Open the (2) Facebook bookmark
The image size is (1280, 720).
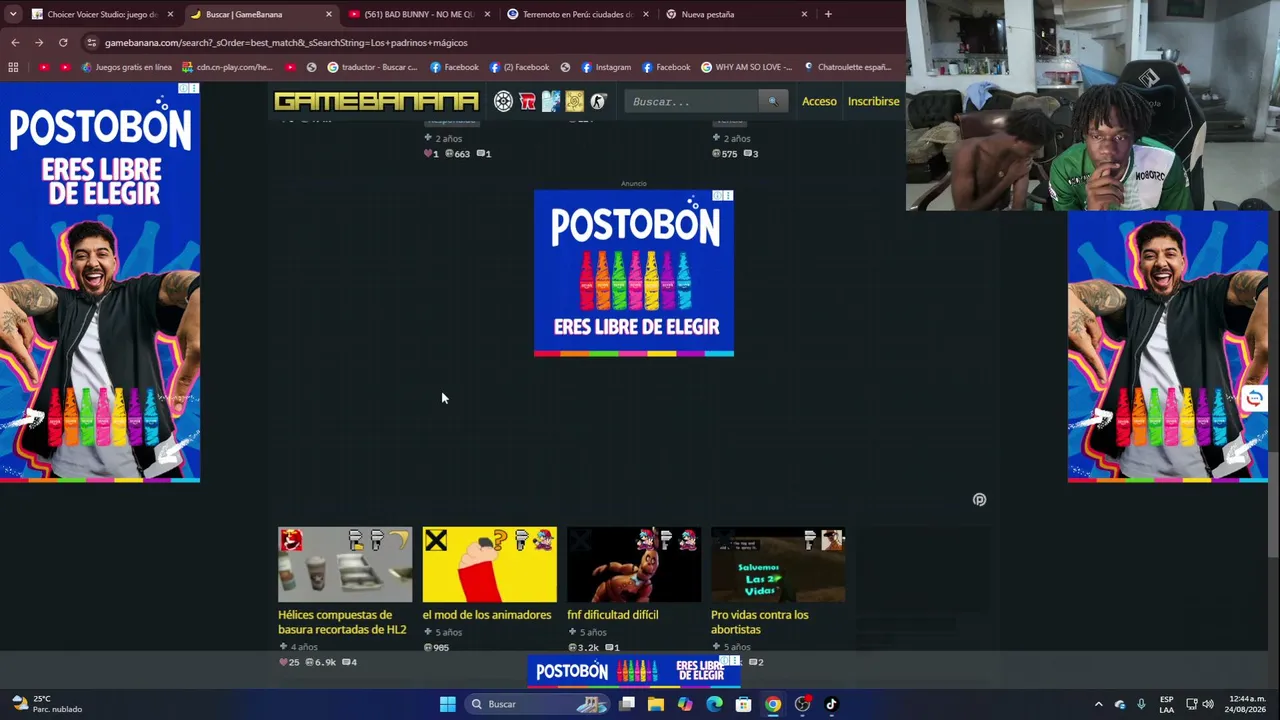(x=519, y=67)
